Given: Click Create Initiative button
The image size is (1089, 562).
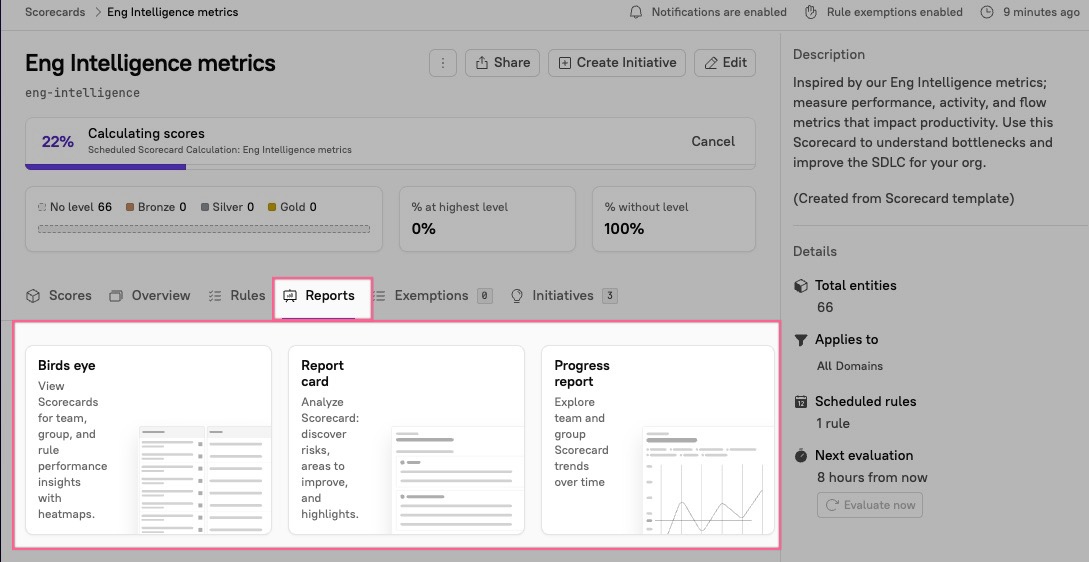Looking at the screenshot, I should coord(617,63).
